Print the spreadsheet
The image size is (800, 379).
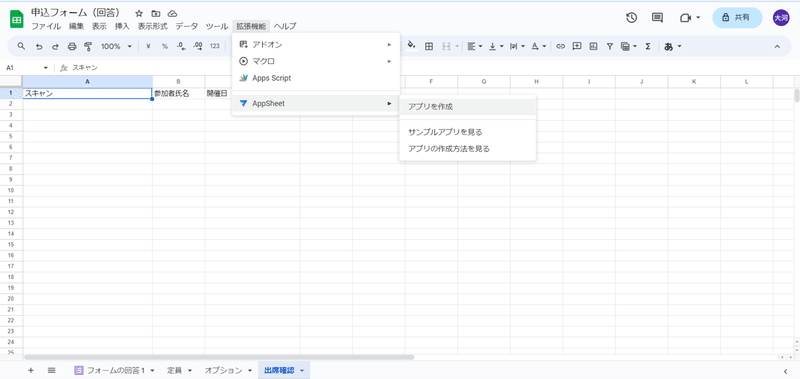(72, 46)
